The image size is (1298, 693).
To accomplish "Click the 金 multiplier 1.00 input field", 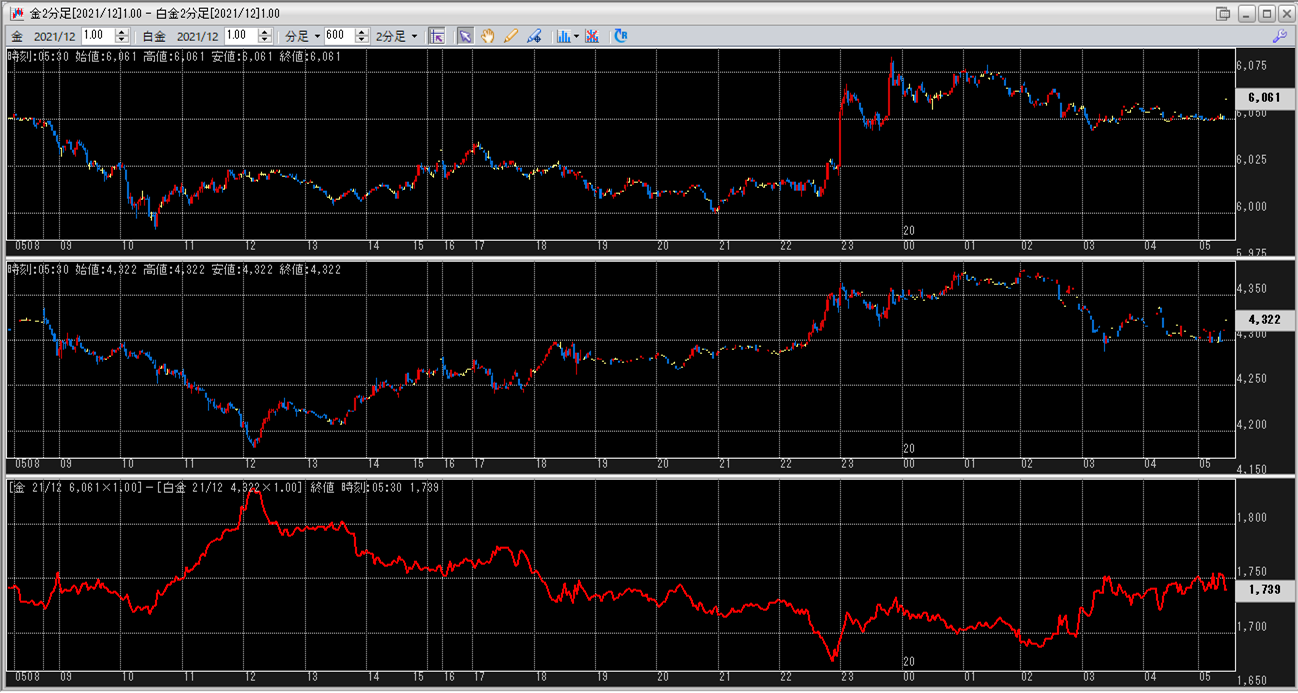I will [98, 36].
